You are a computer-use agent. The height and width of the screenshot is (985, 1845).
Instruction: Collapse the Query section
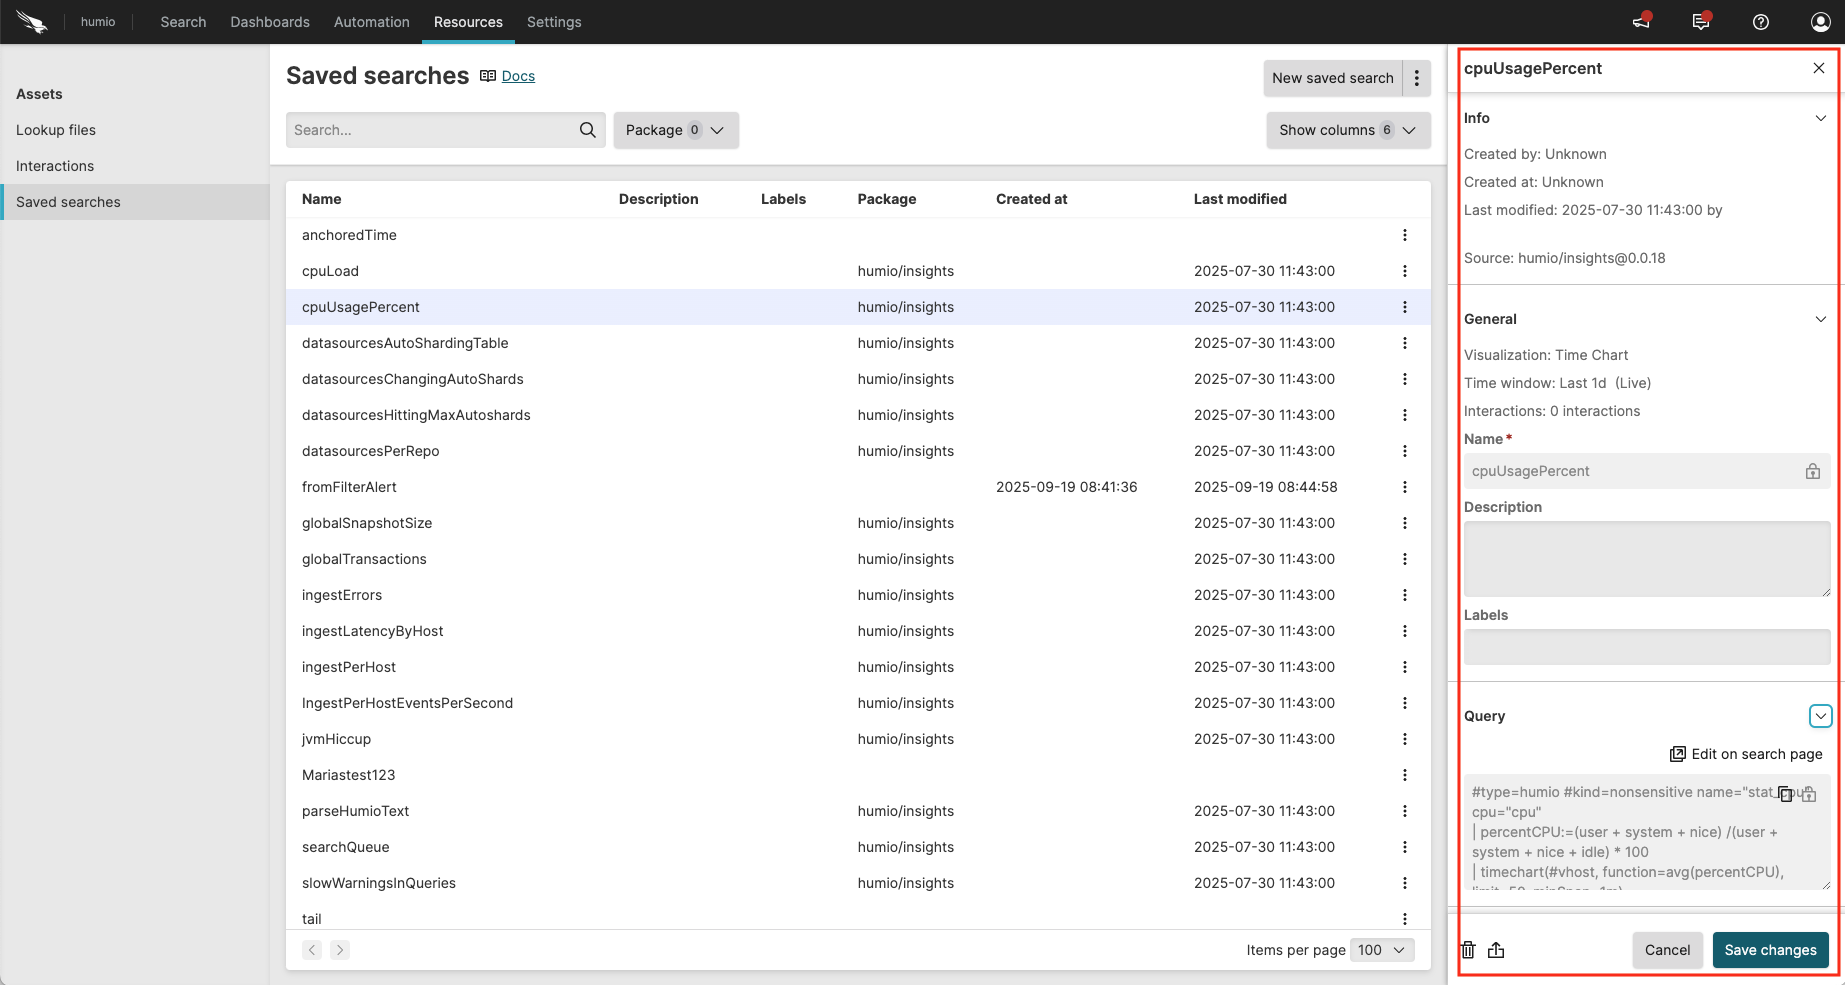(1821, 716)
